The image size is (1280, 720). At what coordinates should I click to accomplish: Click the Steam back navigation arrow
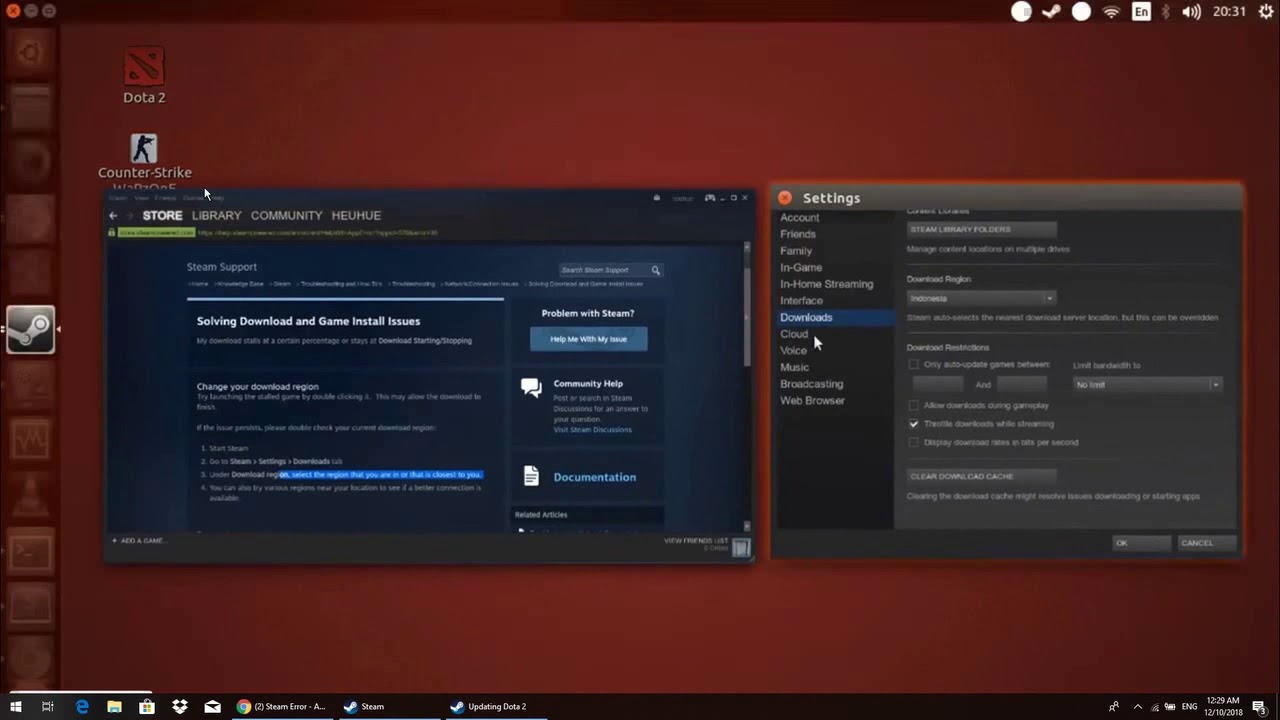(113, 215)
